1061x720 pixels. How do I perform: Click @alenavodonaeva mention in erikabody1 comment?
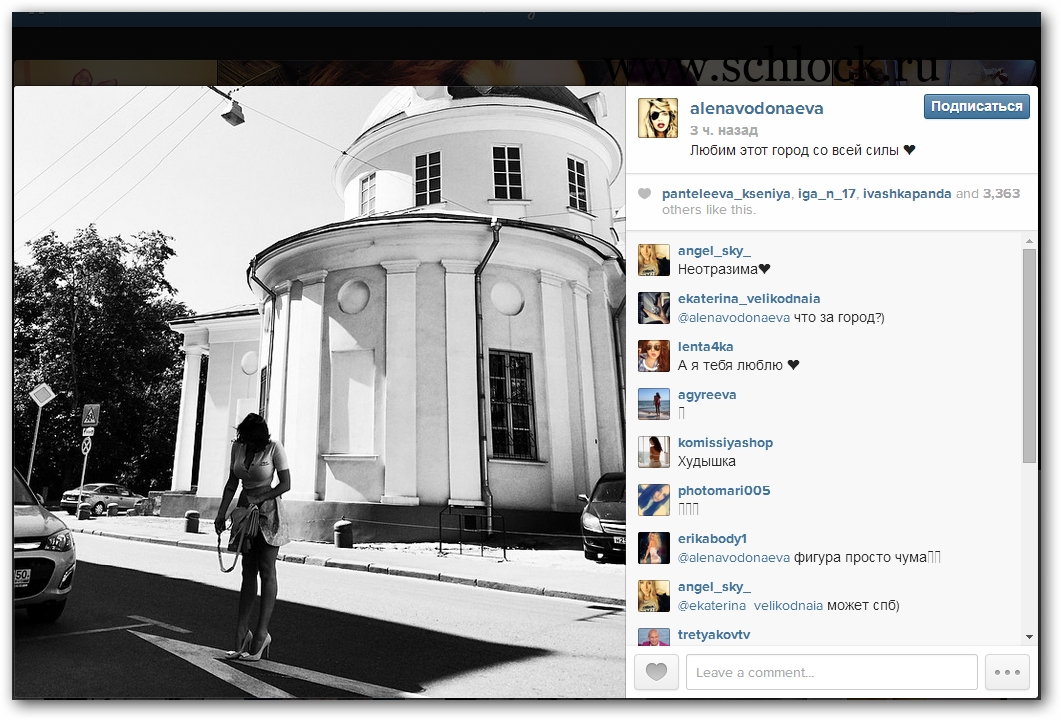coord(734,558)
